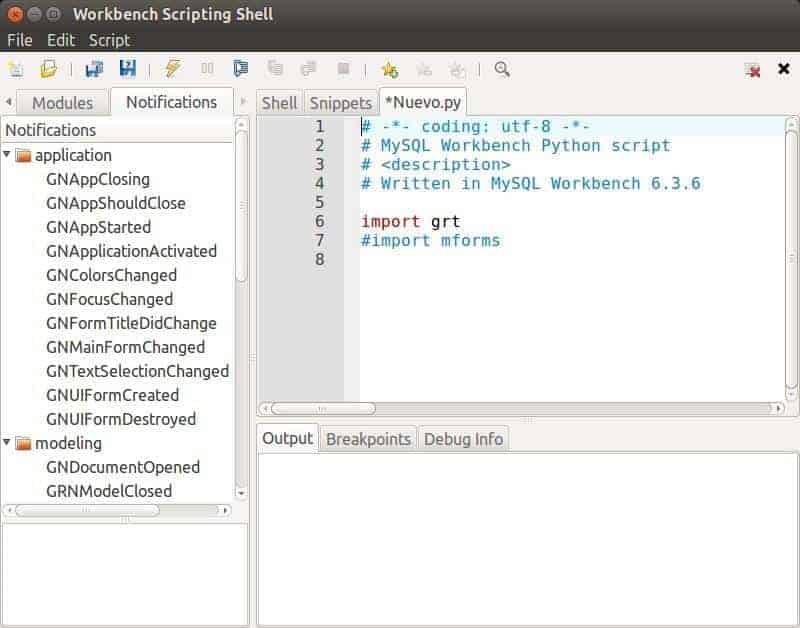
Task: Click right arrow of tree horizontal scrollbar
Action: coord(225,510)
